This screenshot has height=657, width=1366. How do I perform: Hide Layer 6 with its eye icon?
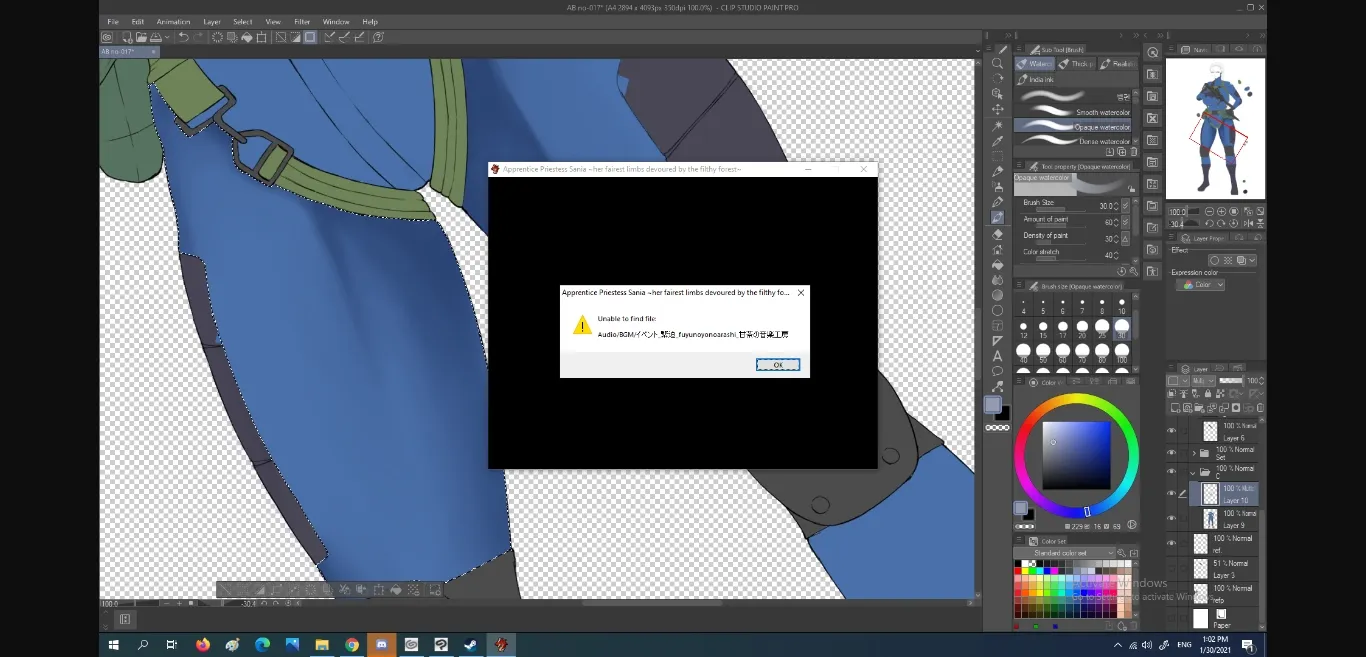[x=1171, y=431]
